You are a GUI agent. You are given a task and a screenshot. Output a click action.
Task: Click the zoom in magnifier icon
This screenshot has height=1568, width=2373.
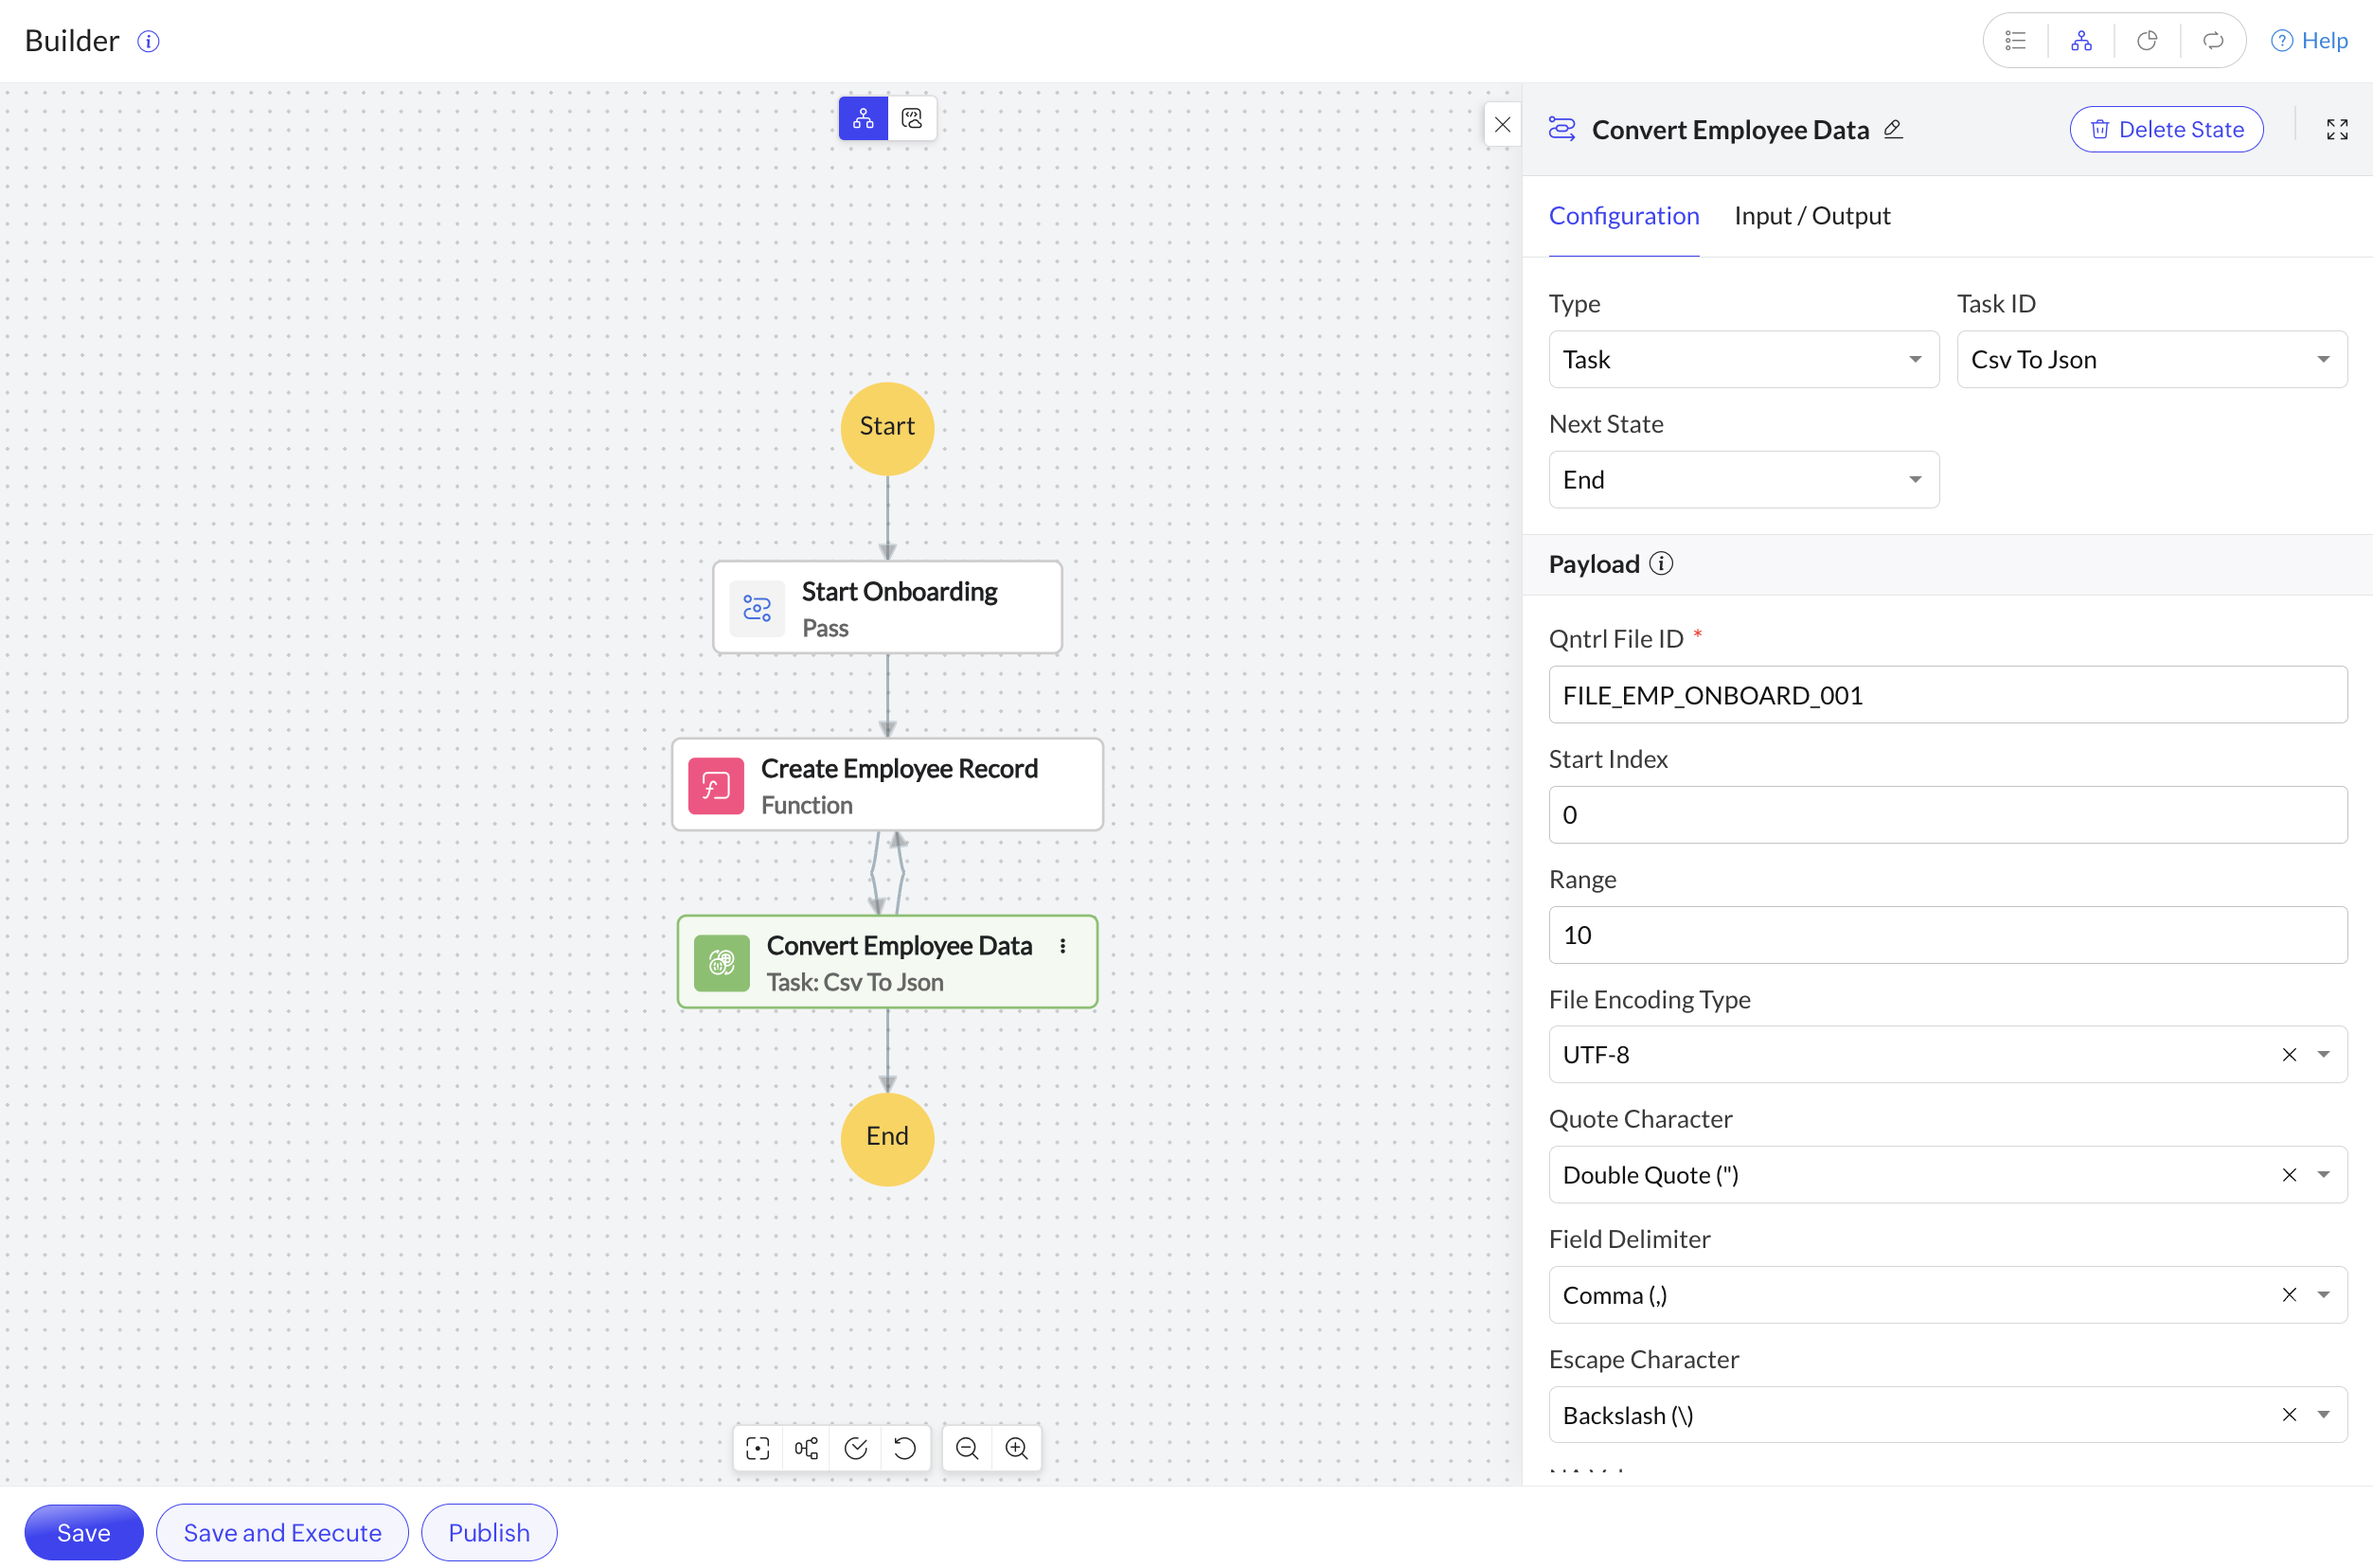pyautogui.click(x=1016, y=1448)
